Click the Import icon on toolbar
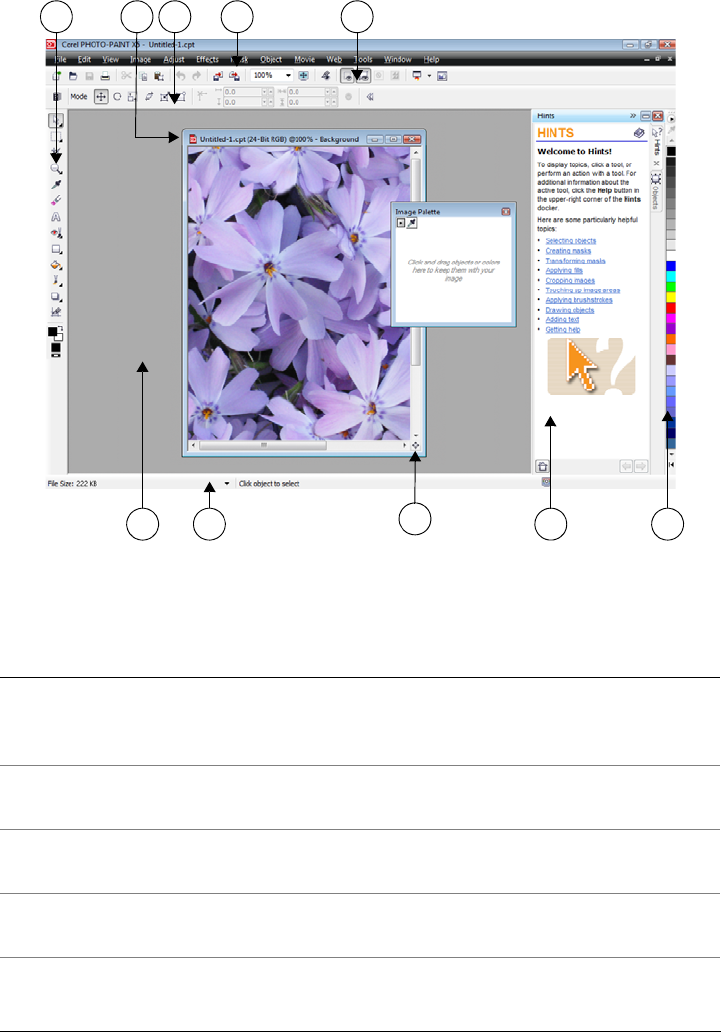The image size is (721, 1032). tap(218, 76)
